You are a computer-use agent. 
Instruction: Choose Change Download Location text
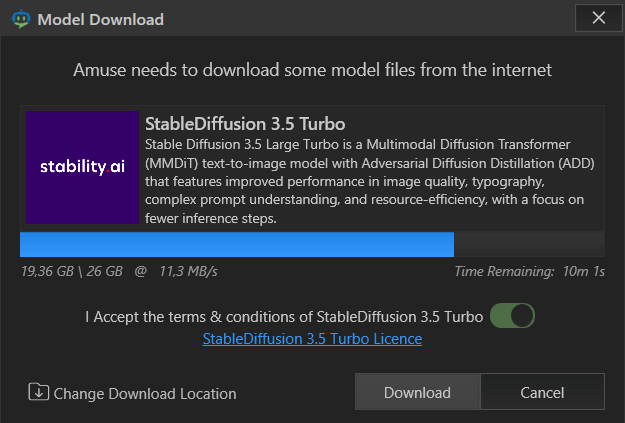coord(145,394)
